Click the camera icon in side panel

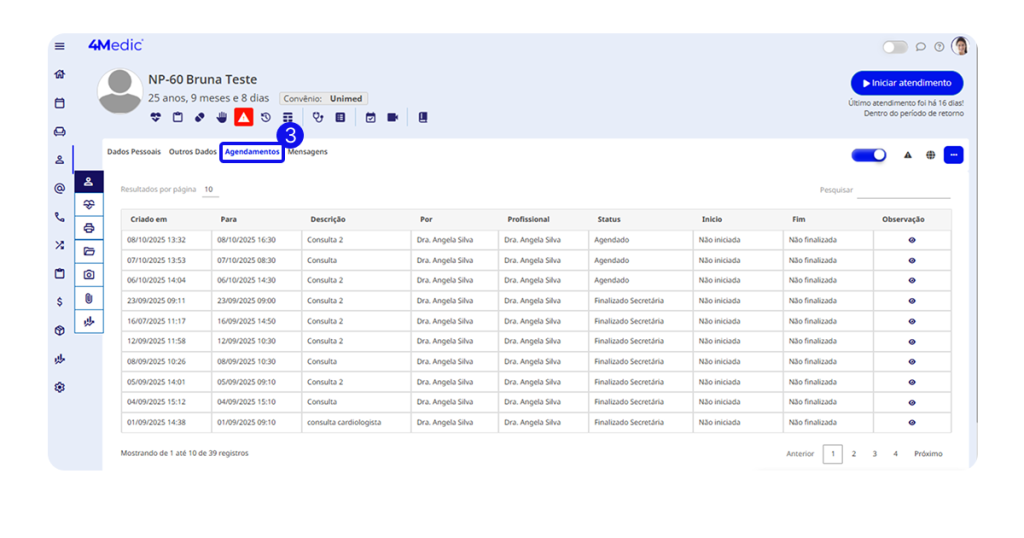[x=89, y=274]
